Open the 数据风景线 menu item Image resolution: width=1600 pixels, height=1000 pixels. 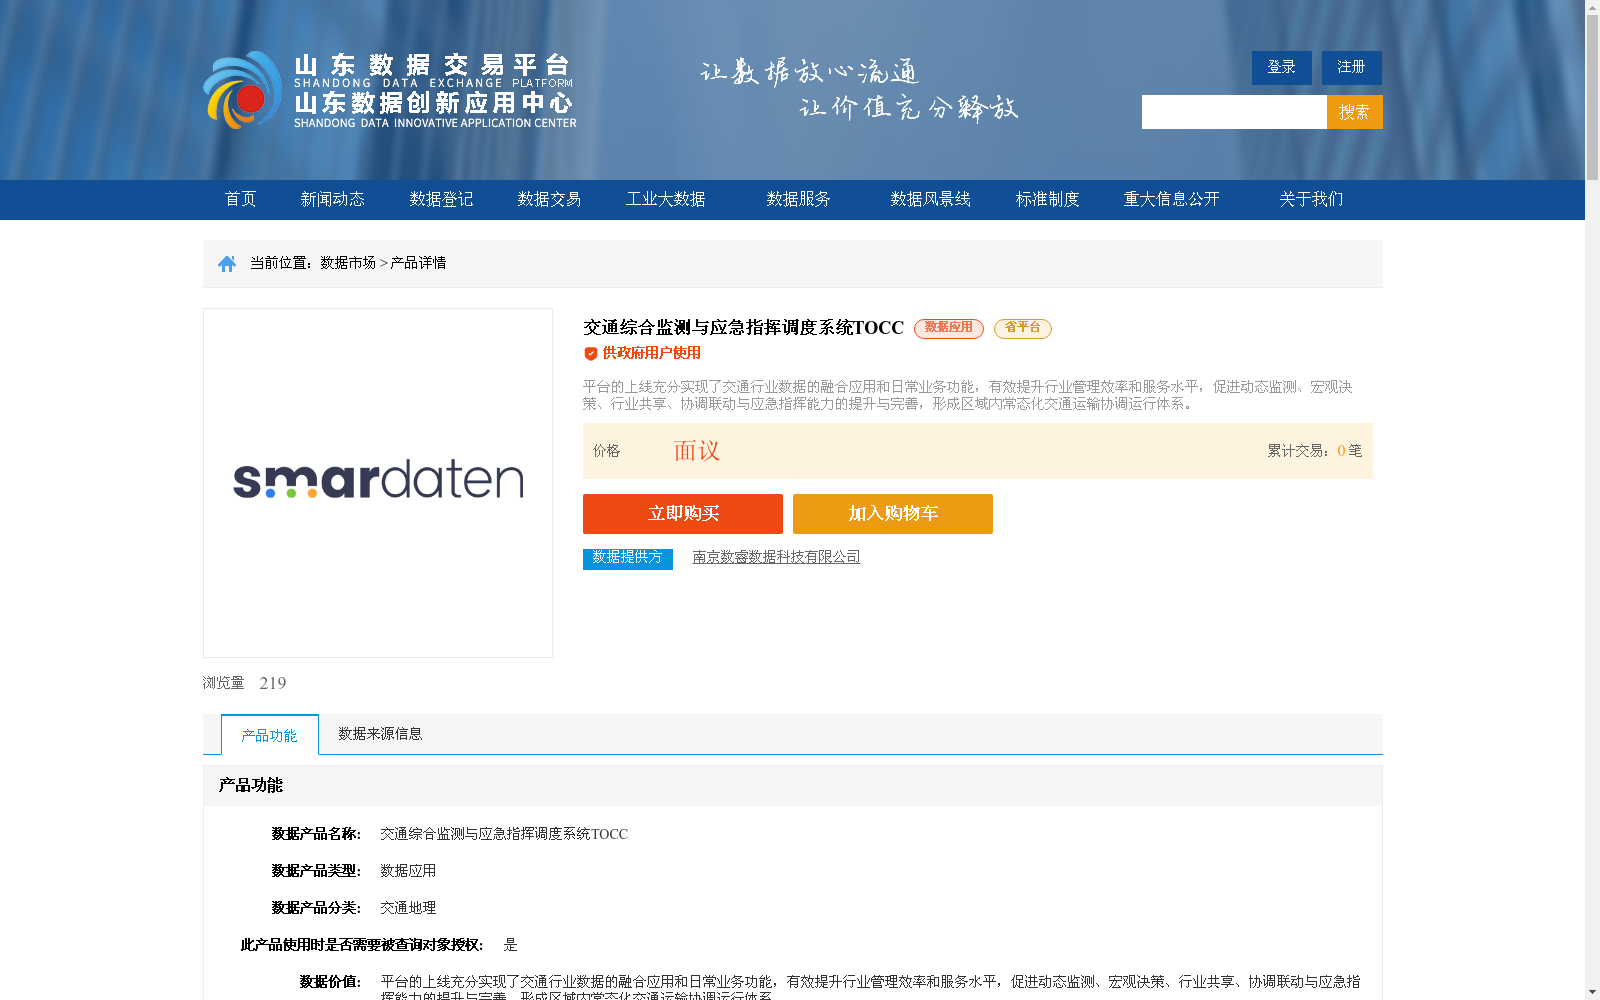click(x=931, y=199)
